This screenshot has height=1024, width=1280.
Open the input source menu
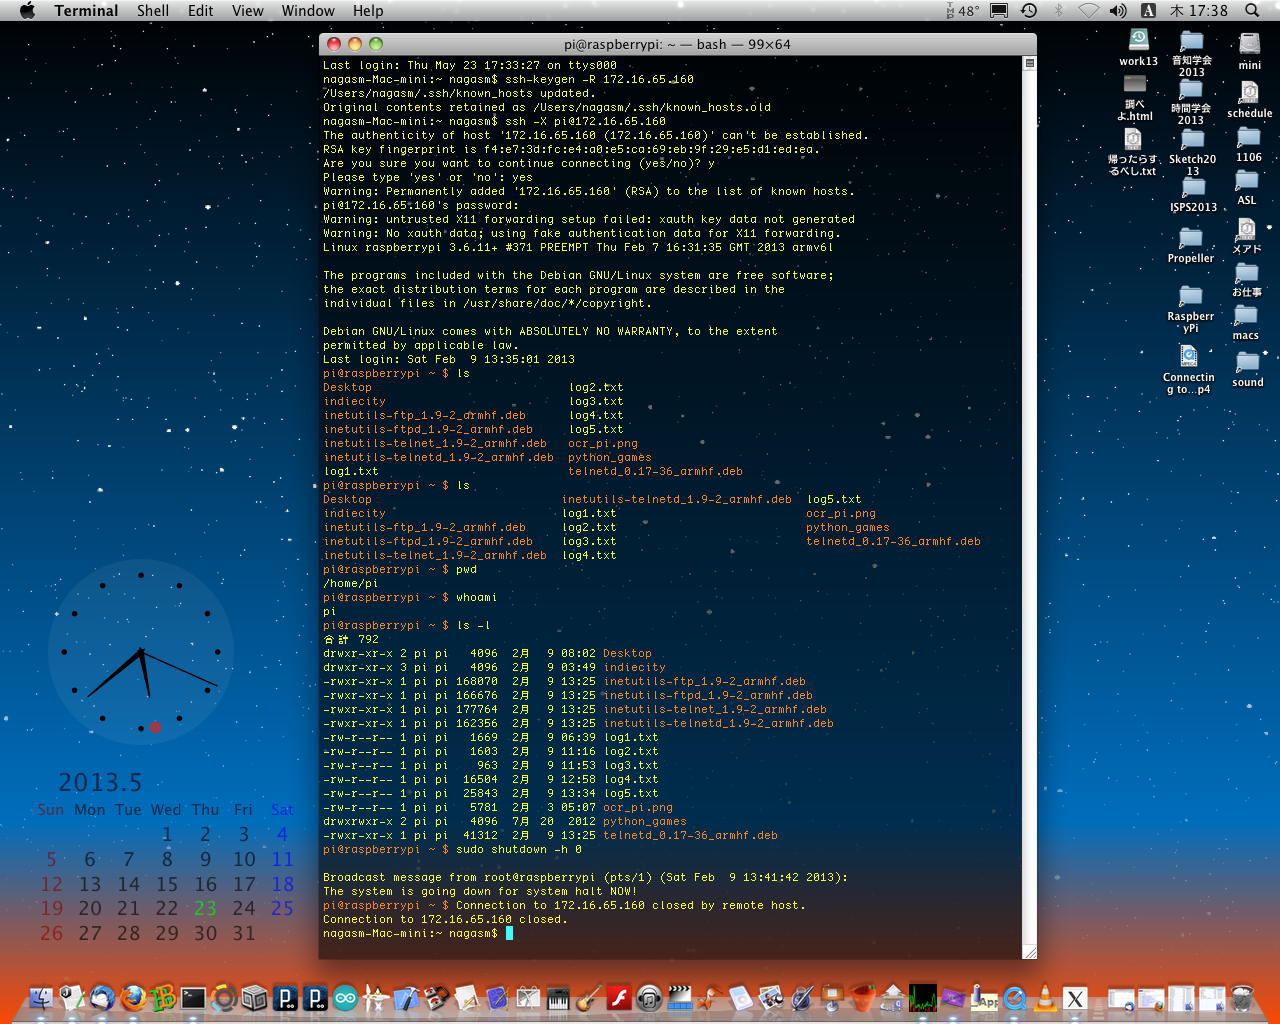tap(1148, 11)
